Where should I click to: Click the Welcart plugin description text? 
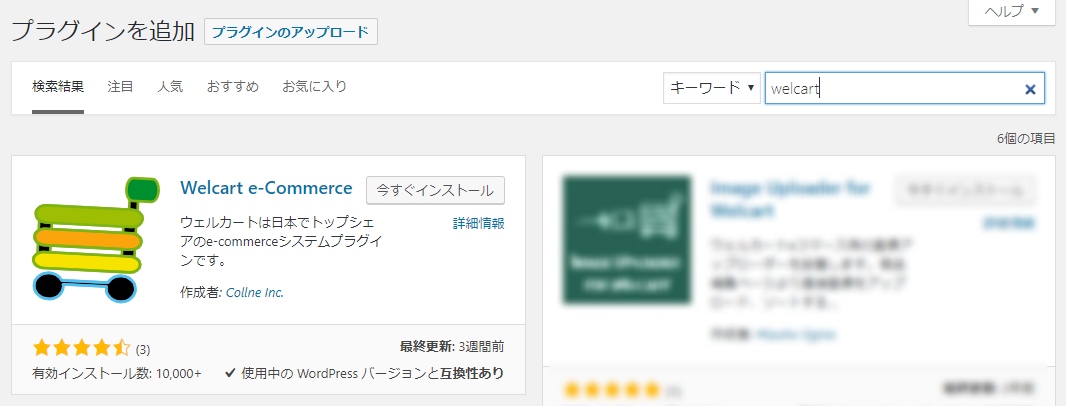click(281, 241)
